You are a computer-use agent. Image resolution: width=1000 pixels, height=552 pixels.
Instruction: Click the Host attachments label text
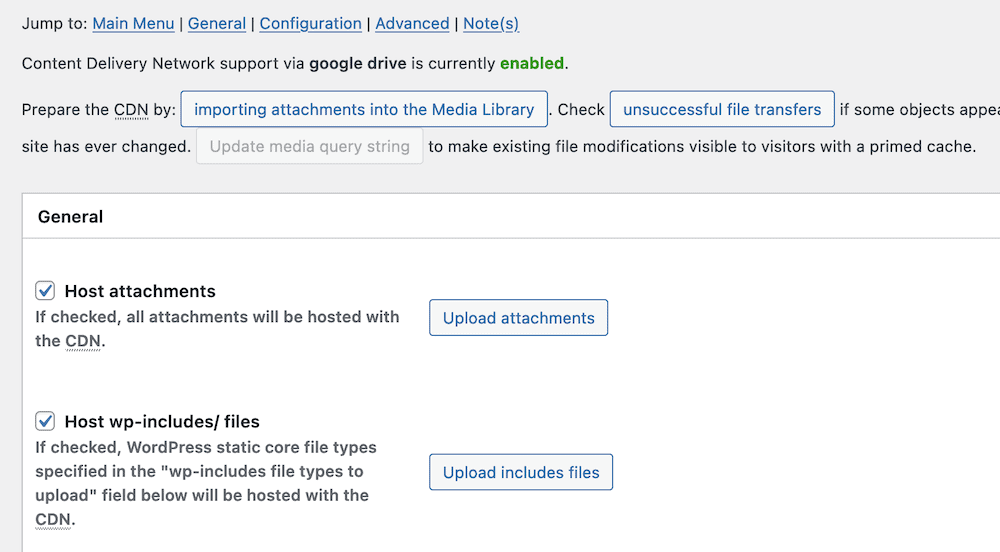click(x=140, y=292)
